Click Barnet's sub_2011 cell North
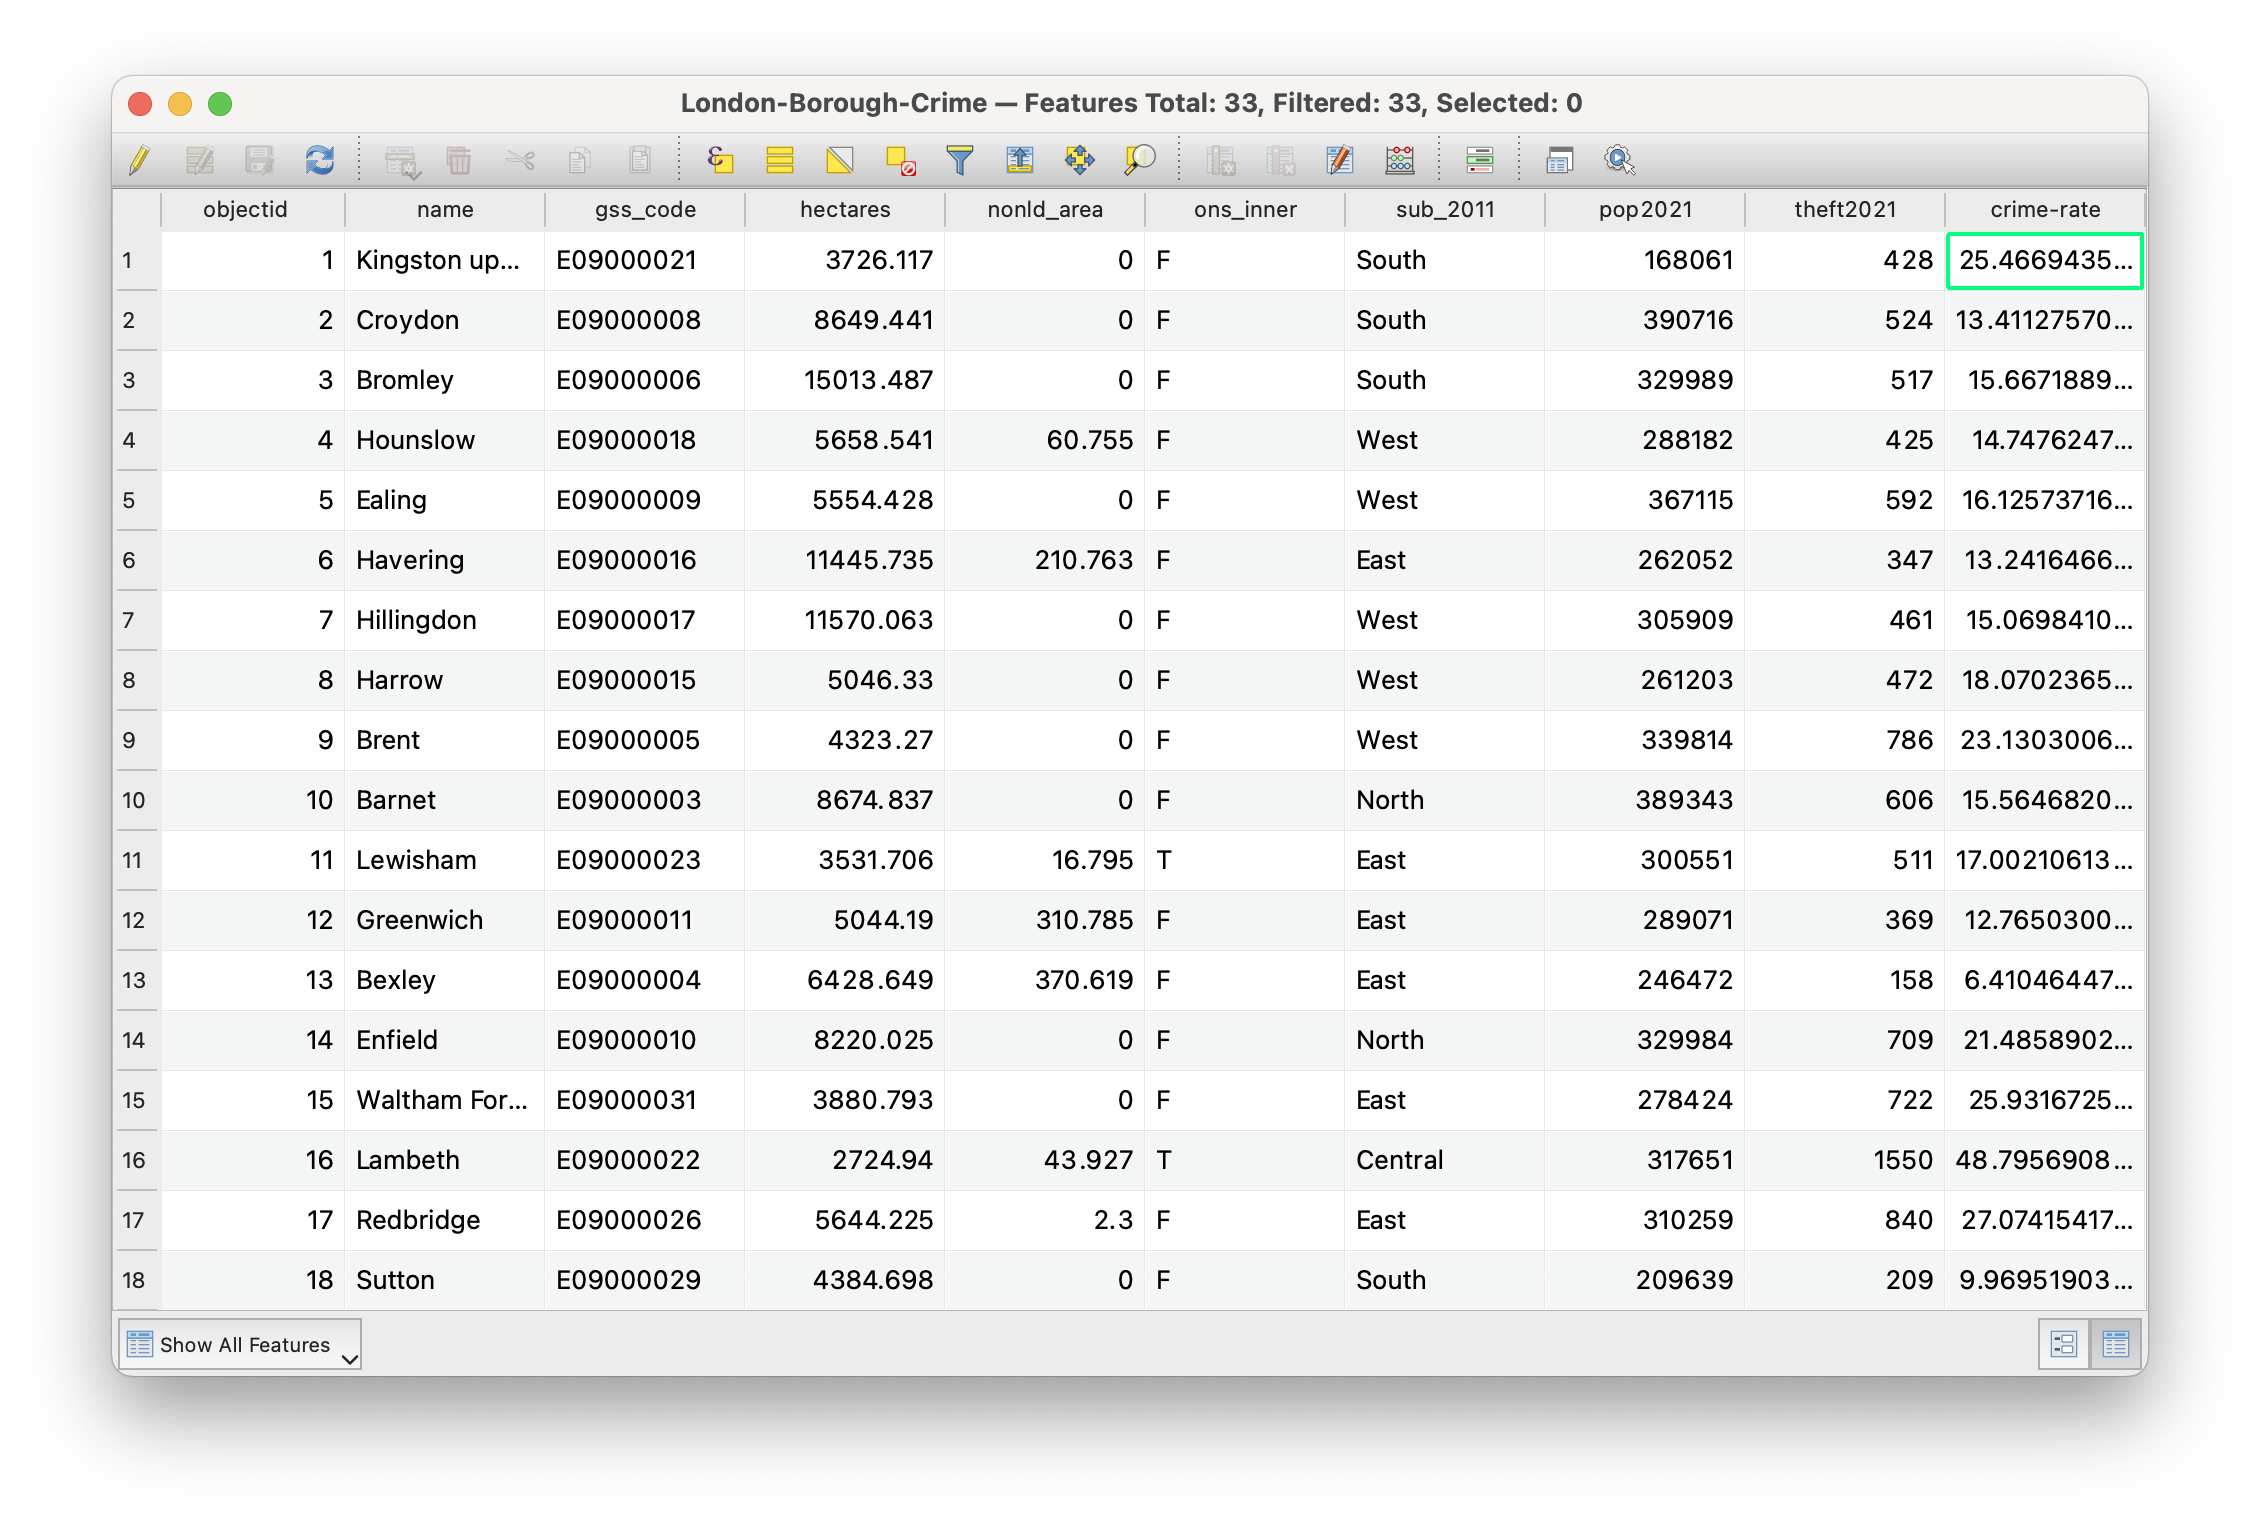The image size is (2260, 1524). coord(1445,801)
